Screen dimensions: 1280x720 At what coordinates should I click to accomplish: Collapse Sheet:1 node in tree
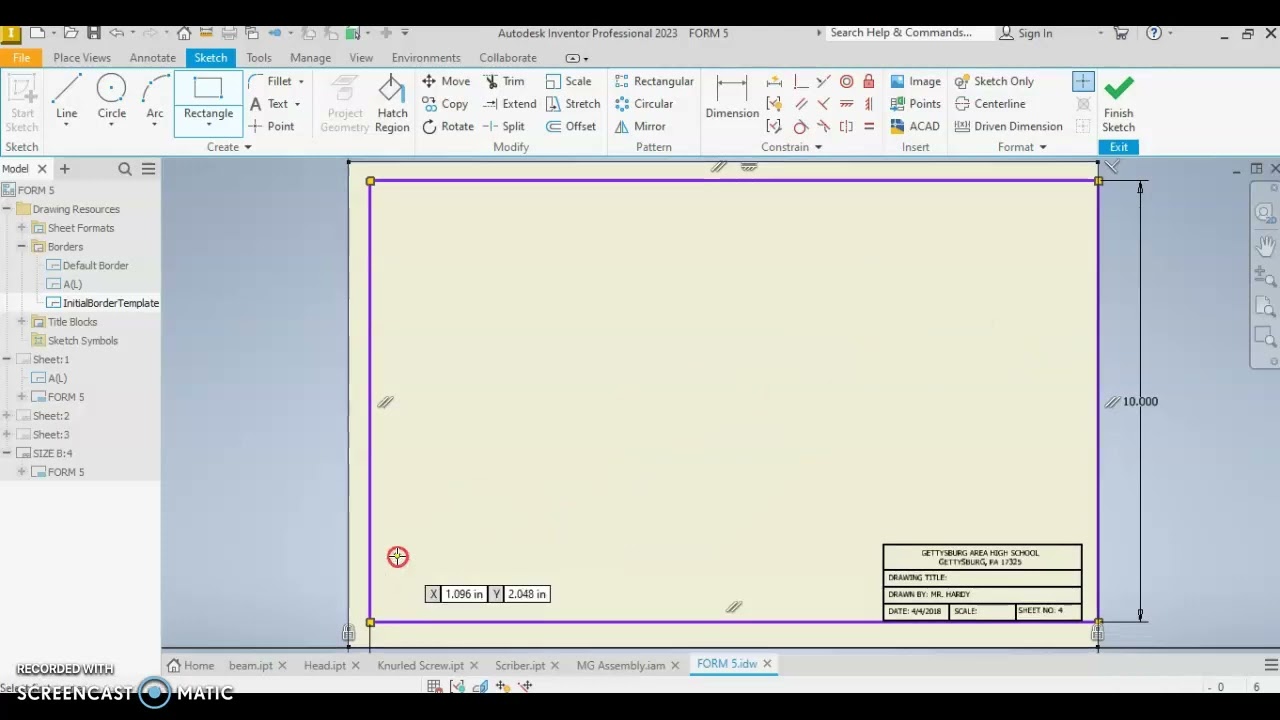tap(7, 359)
